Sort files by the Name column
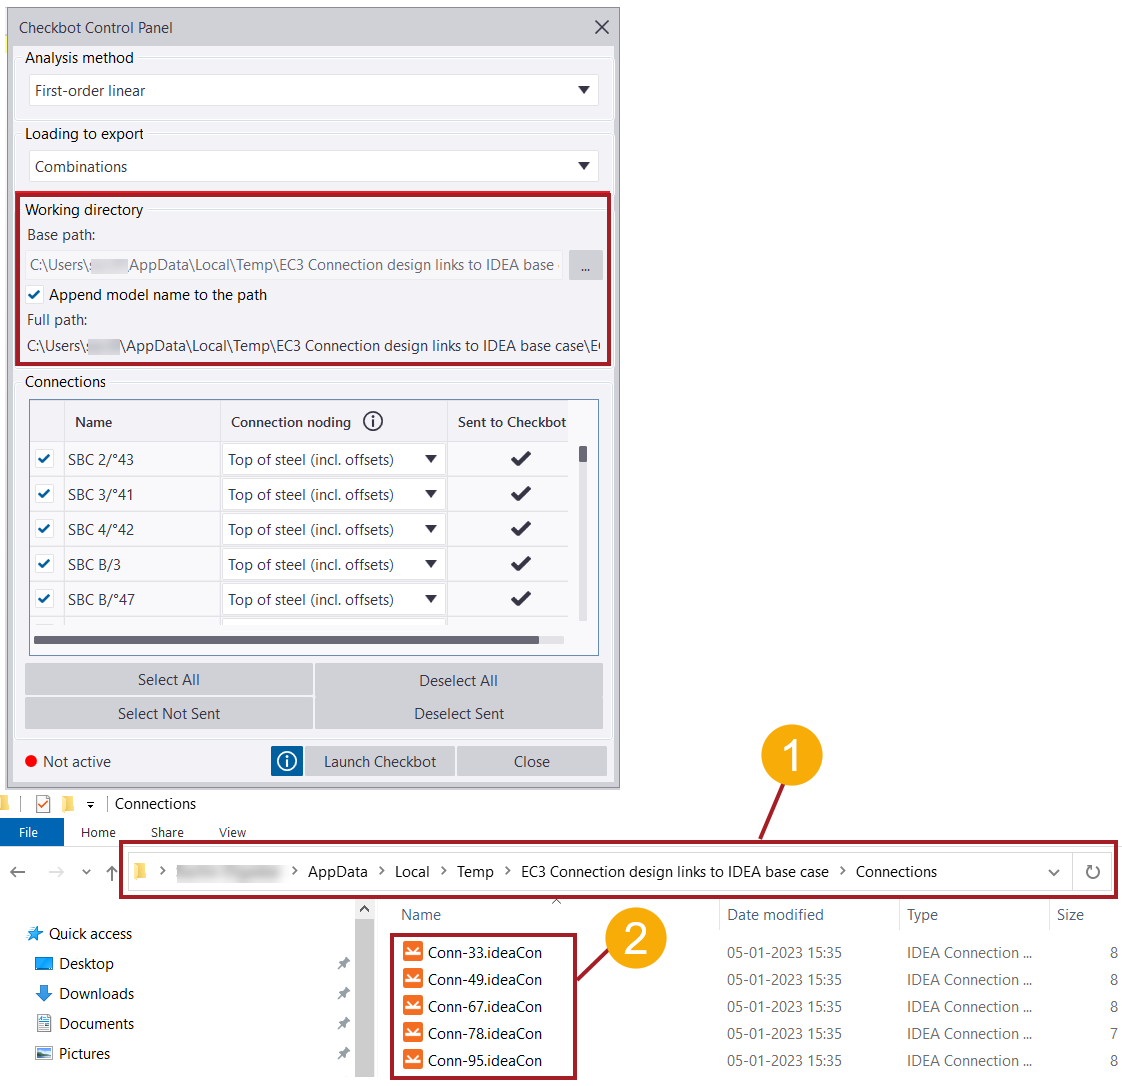 pos(420,914)
